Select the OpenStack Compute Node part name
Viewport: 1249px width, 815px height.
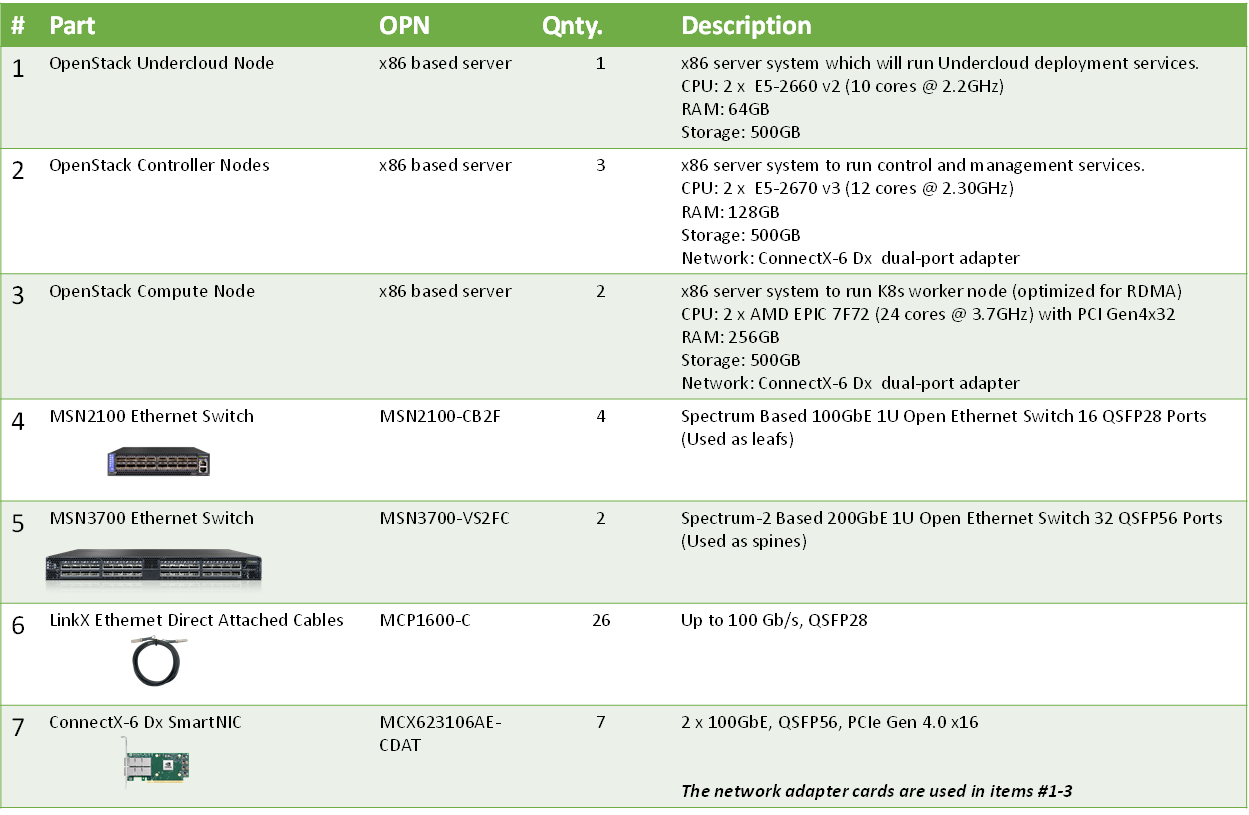tap(152, 291)
